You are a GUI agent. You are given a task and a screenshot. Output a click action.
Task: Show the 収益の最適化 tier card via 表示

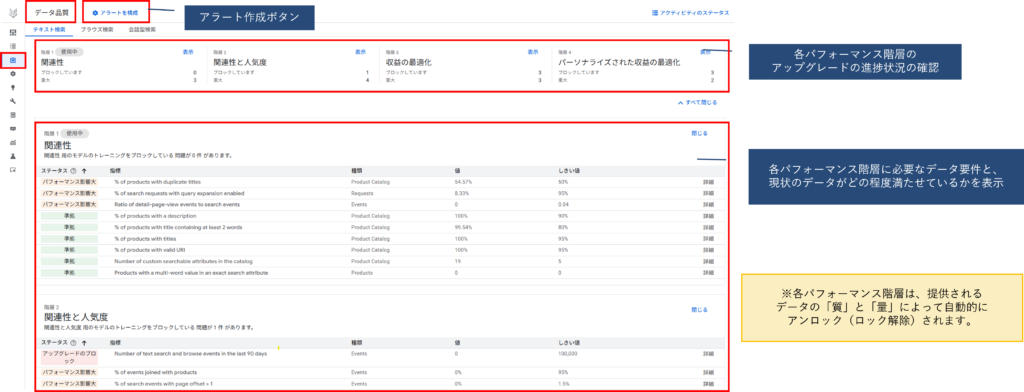tap(533, 52)
